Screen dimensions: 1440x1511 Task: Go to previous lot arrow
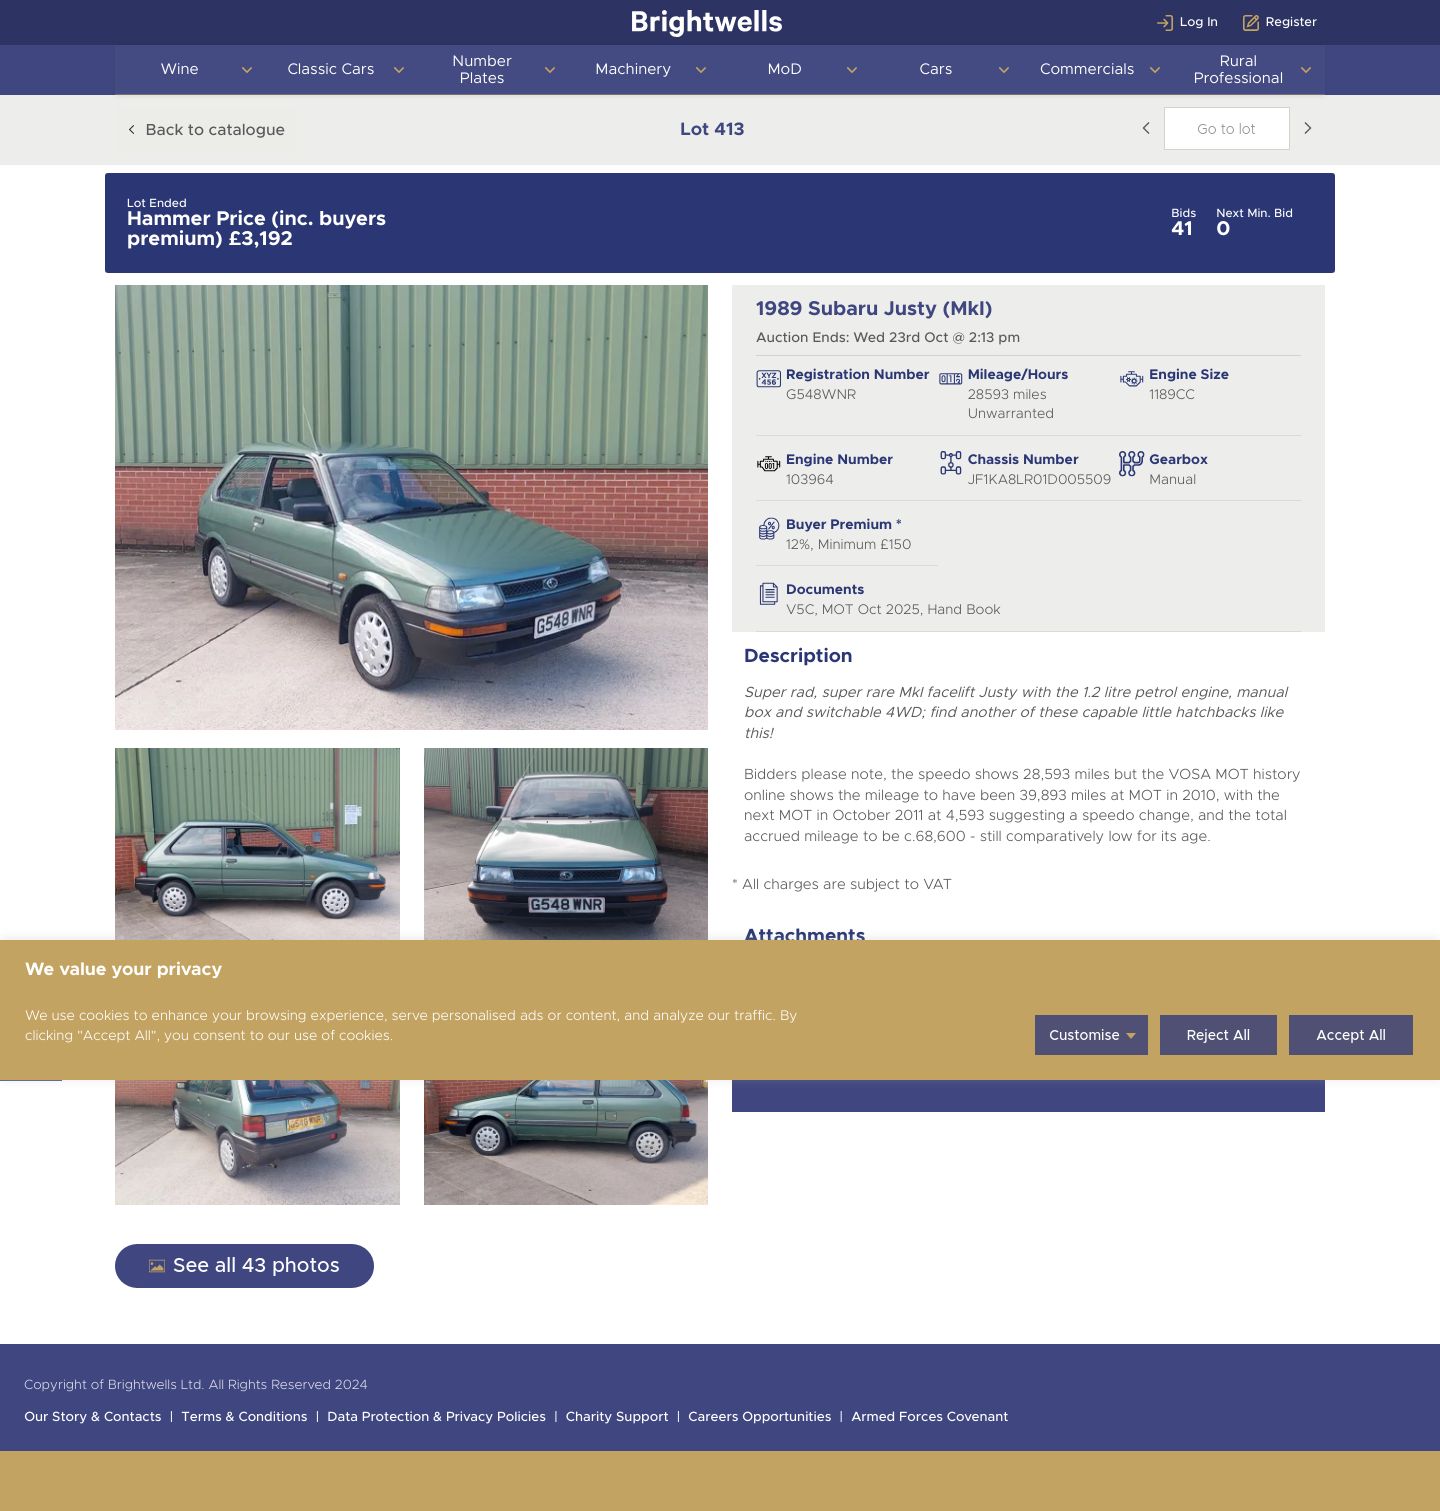pos(1146,128)
